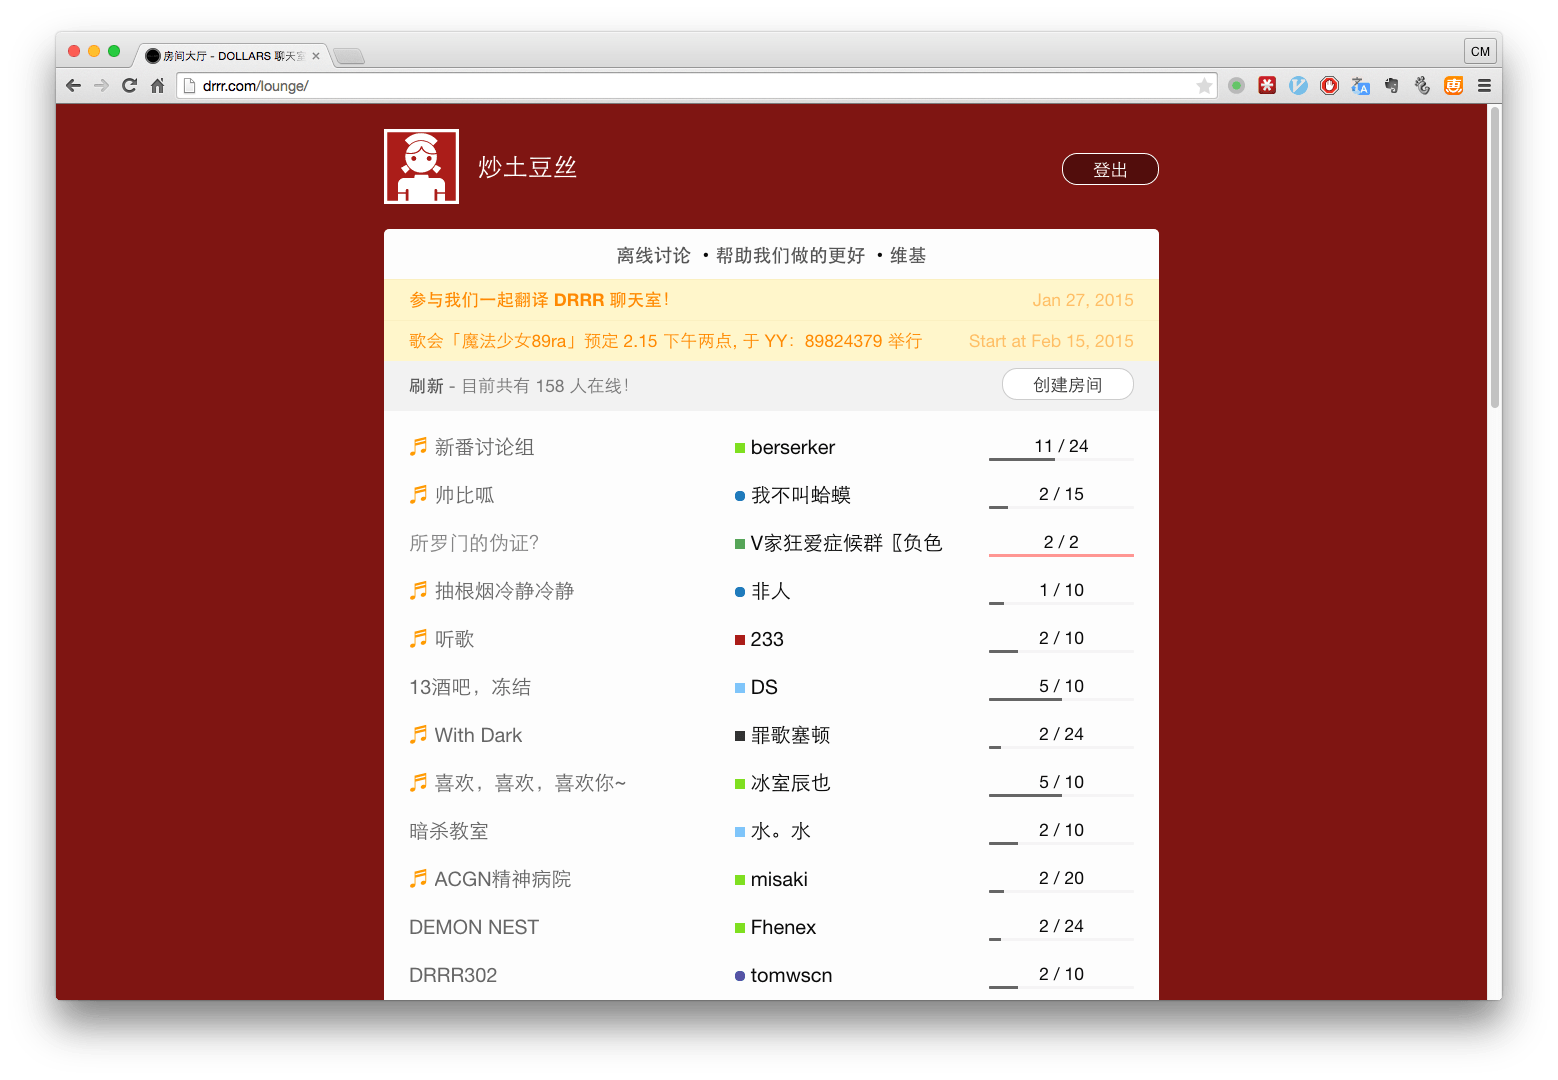The height and width of the screenshot is (1080, 1558).
Task: Click the nurse avatar profile picture
Action: [x=421, y=167]
